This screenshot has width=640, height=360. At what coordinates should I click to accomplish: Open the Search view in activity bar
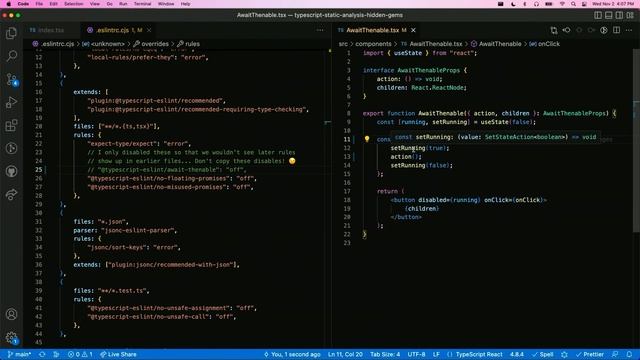11,56
